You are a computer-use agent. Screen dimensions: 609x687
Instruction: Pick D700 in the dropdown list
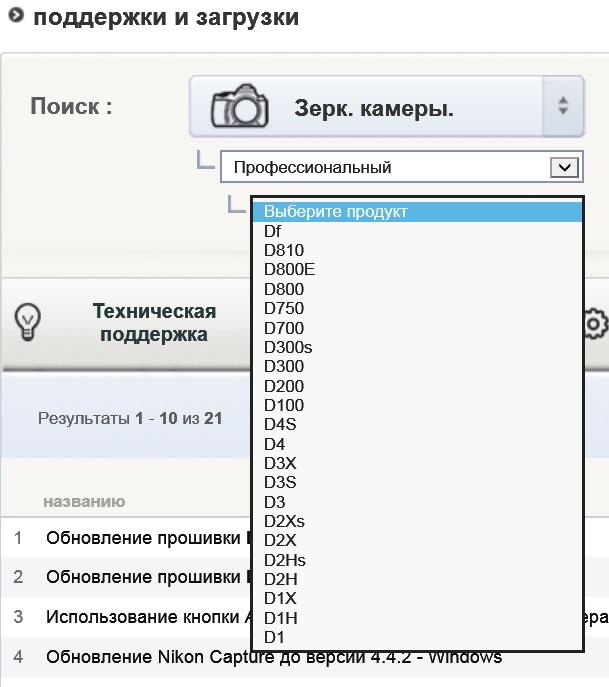click(x=418, y=328)
